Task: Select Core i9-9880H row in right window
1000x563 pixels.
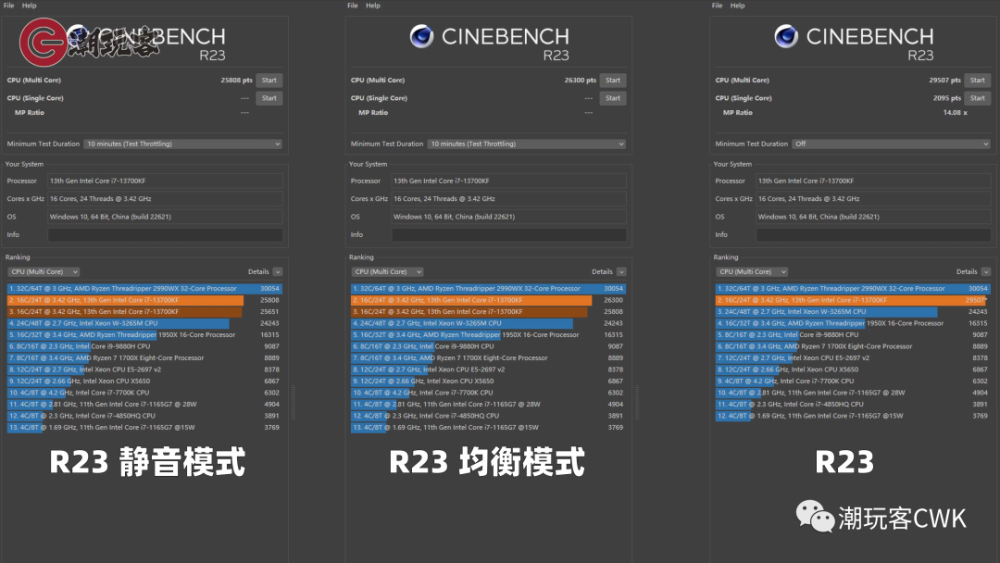Action: pyautogui.click(x=853, y=335)
